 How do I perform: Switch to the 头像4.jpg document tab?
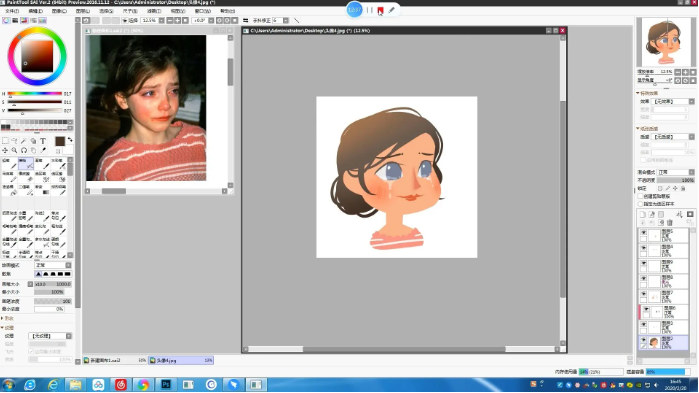(181, 360)
